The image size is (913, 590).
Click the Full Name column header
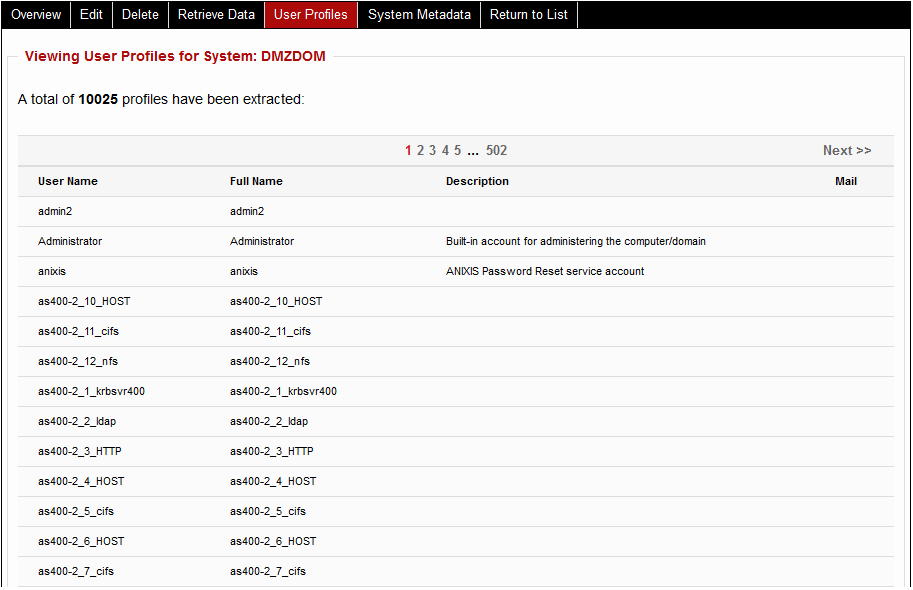tap(258, 181)
